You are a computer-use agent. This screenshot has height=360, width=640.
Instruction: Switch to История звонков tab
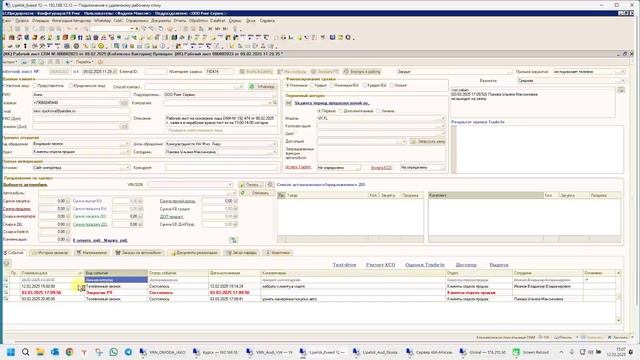[x=50, y=253]
